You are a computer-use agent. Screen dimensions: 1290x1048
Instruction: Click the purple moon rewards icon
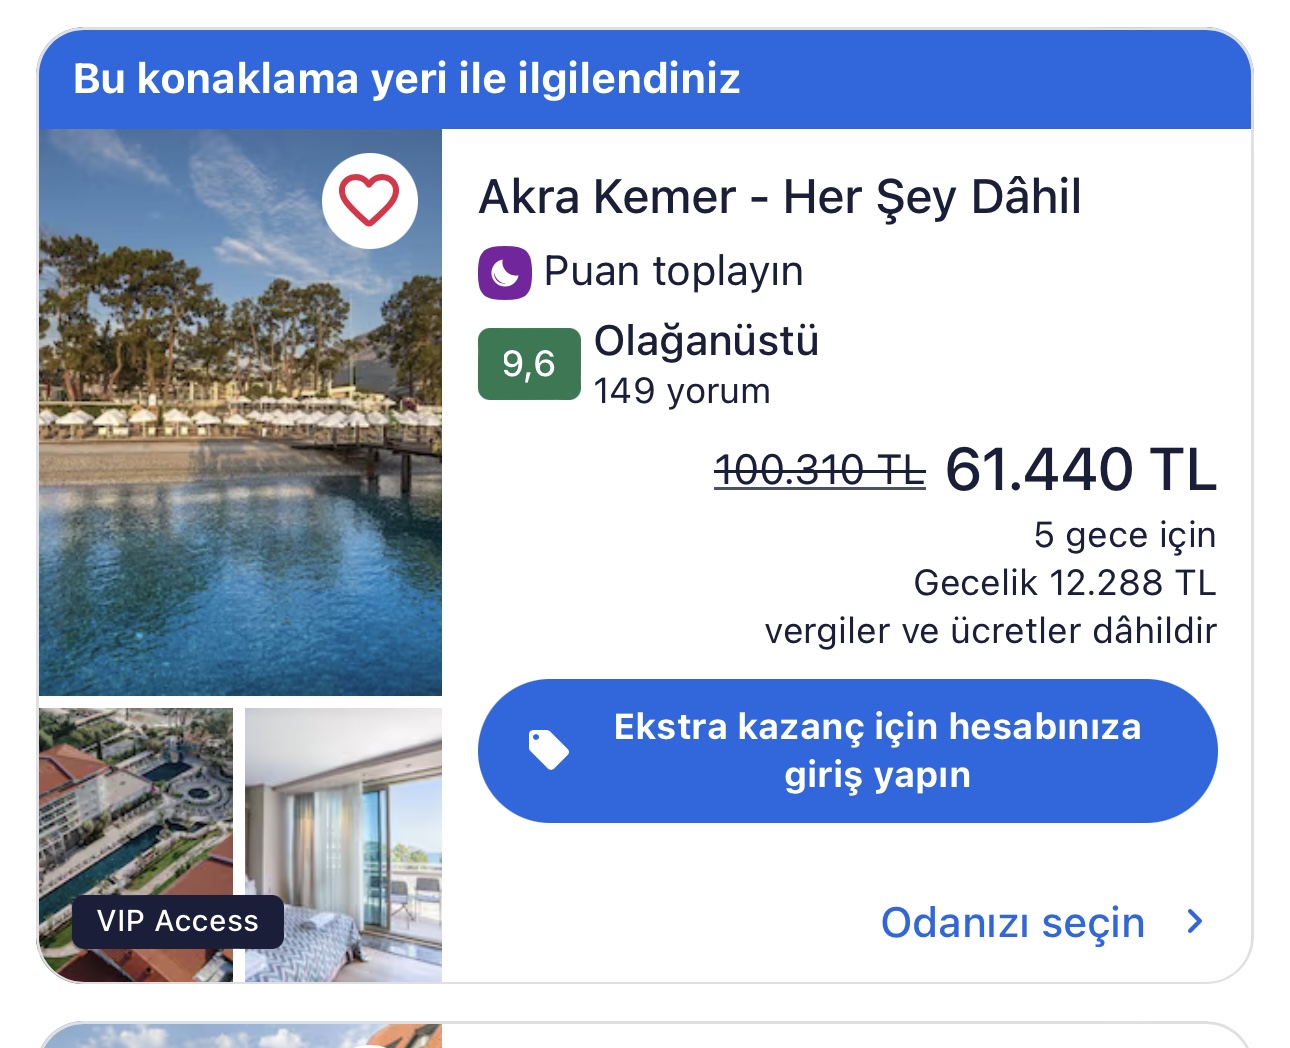(505, 272)
